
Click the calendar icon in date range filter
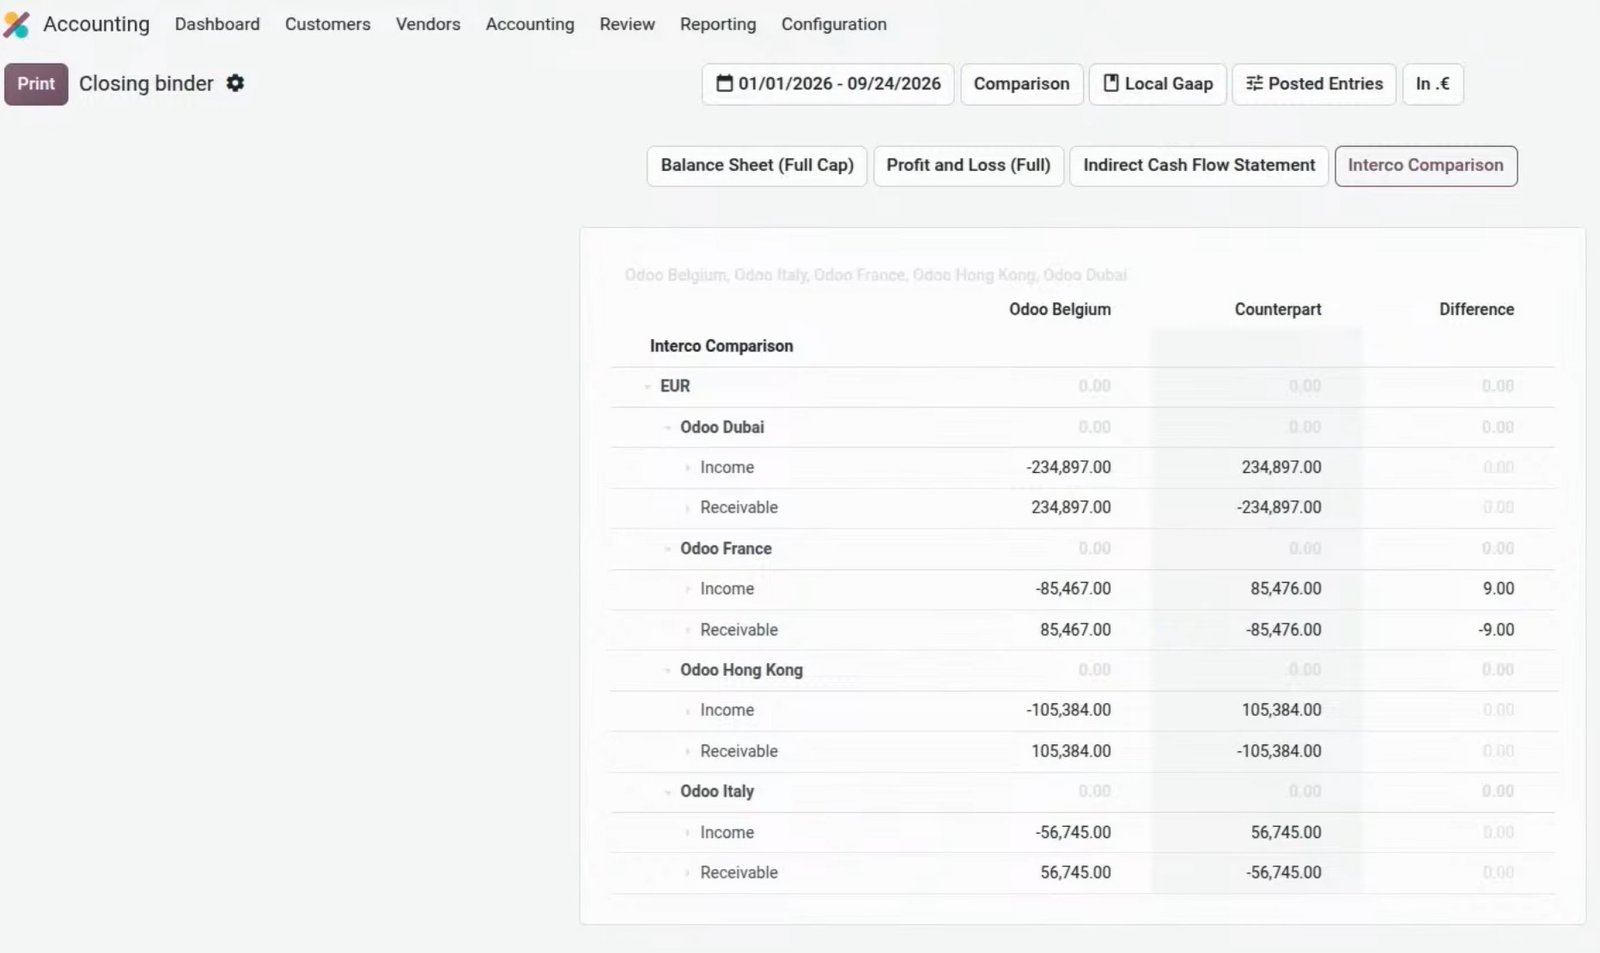point(725,83)
